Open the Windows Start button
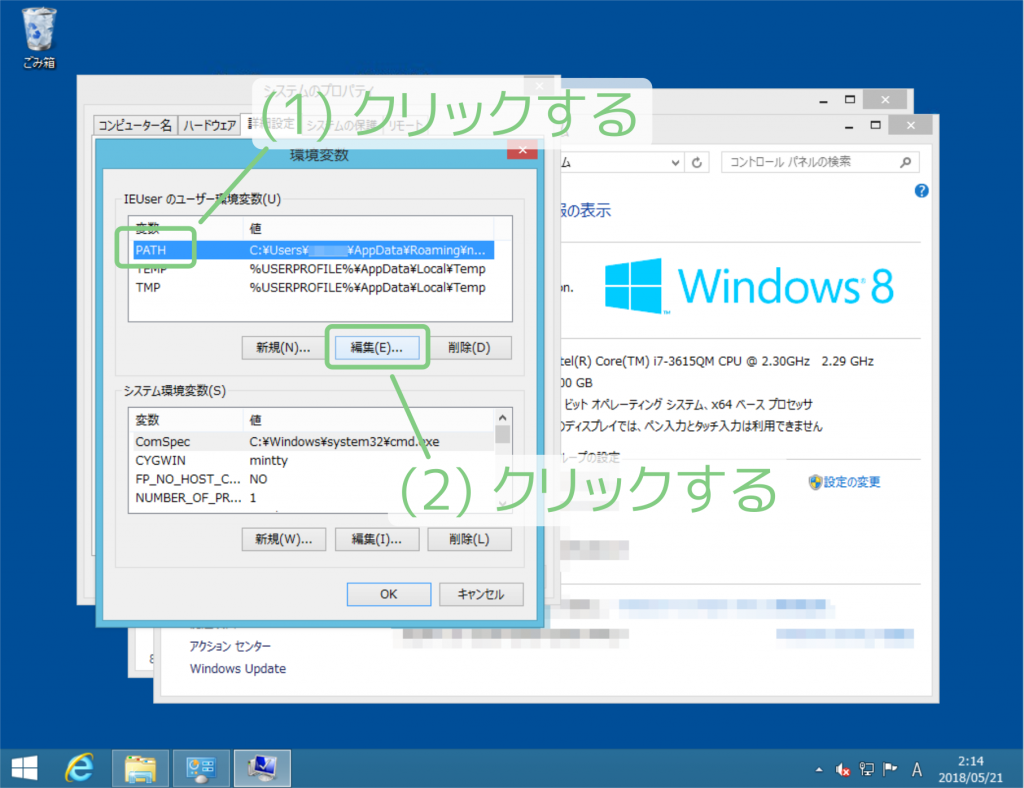 [x=25, y=768]
